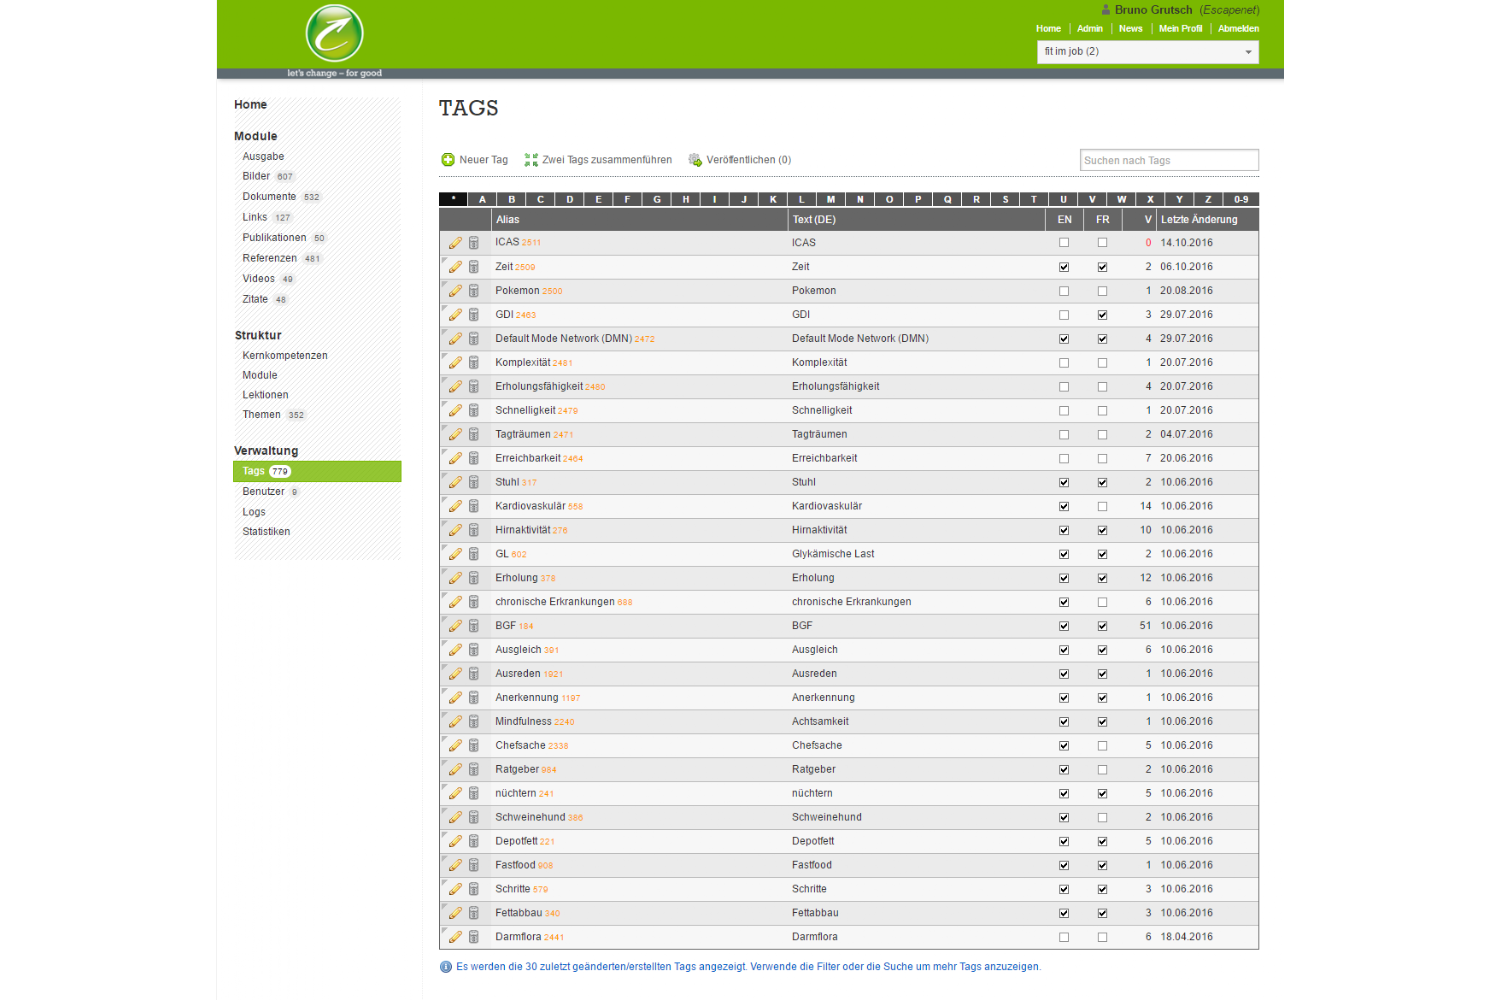Click trash delete icon for Zeit tag
This screenshot has width=1500, height=1000.
coord(474,267)
